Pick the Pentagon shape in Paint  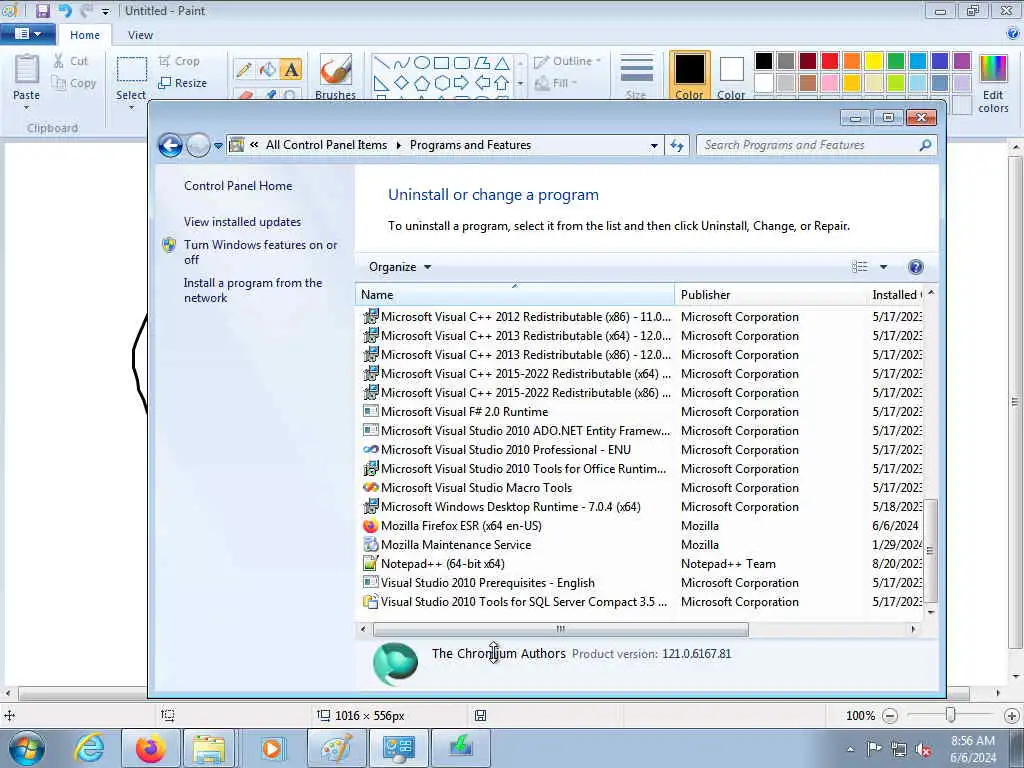(422, 83)
